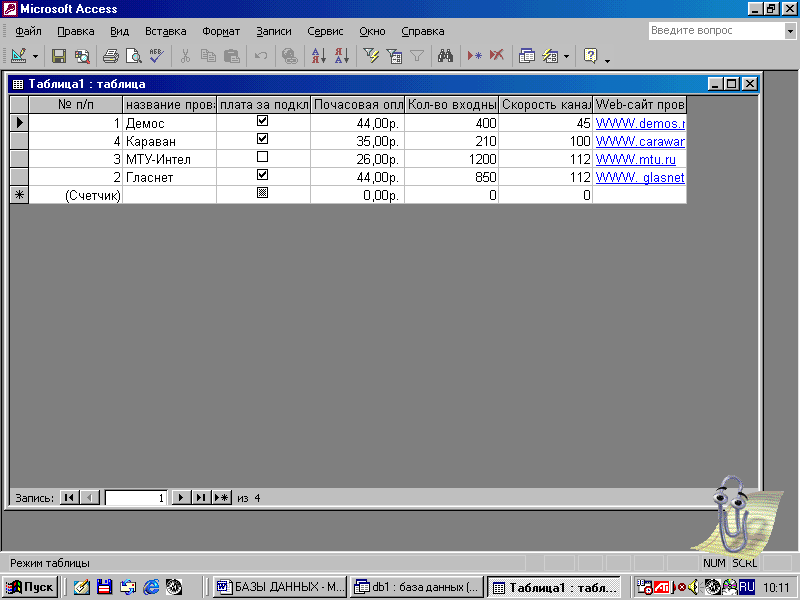This screenshot has width=800, height=600.
Task: Uncheck the checkbox in Гласнет row
Action: (x=262, y=175)
